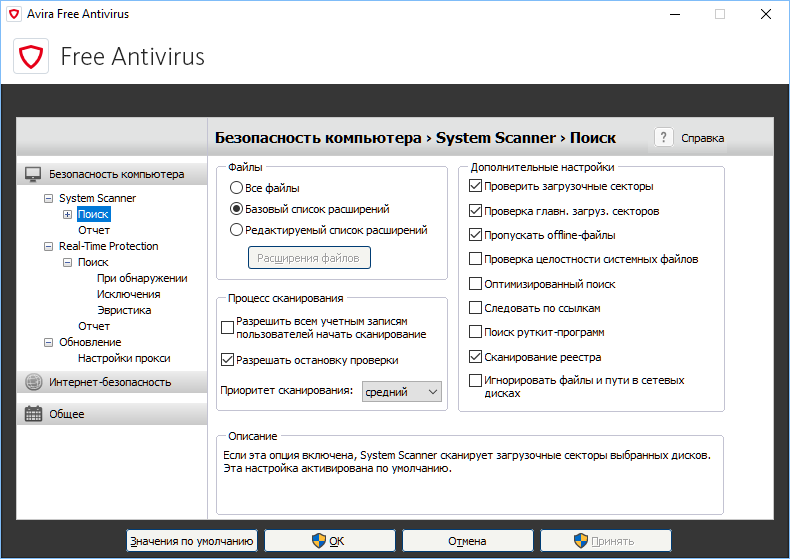
Task: Close the Avira Free Antivirus window
Action: [766, 14]
